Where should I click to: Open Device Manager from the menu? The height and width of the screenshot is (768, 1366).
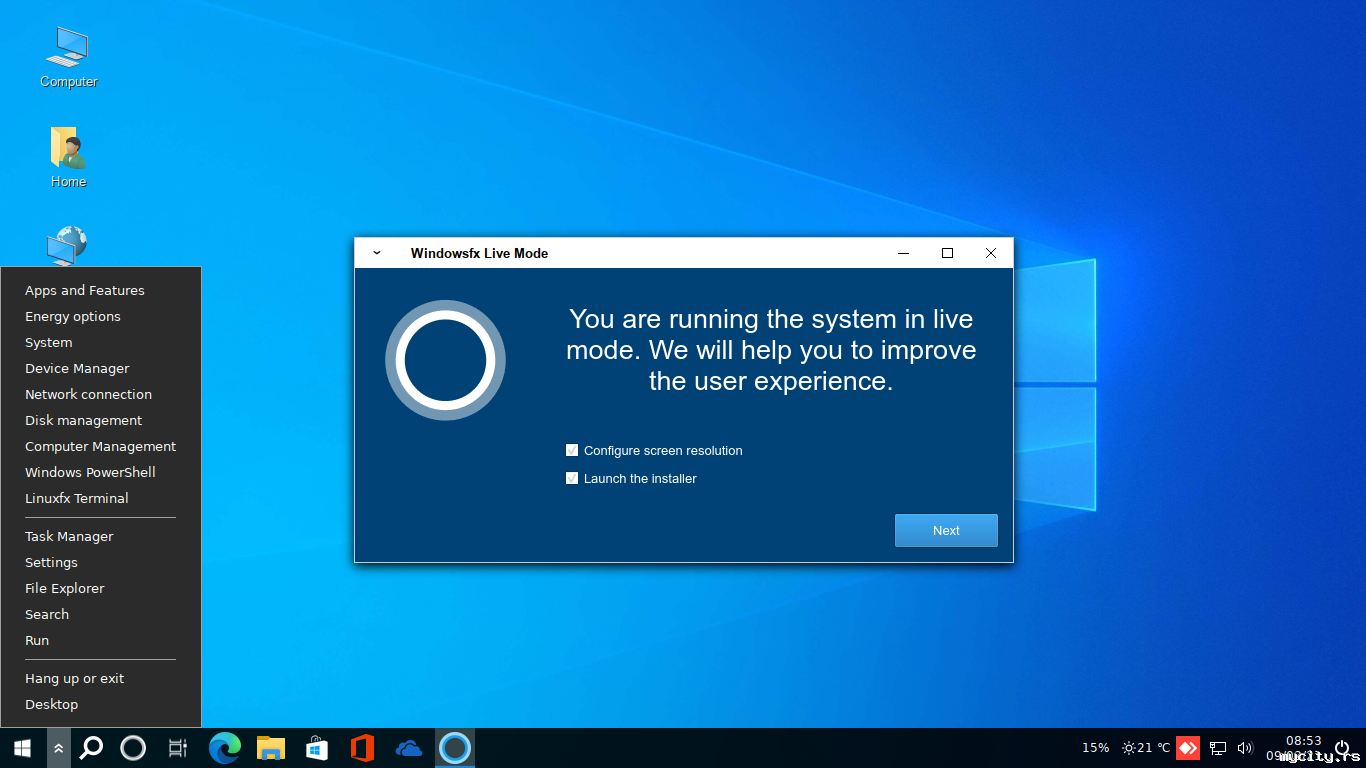point(77,368)
